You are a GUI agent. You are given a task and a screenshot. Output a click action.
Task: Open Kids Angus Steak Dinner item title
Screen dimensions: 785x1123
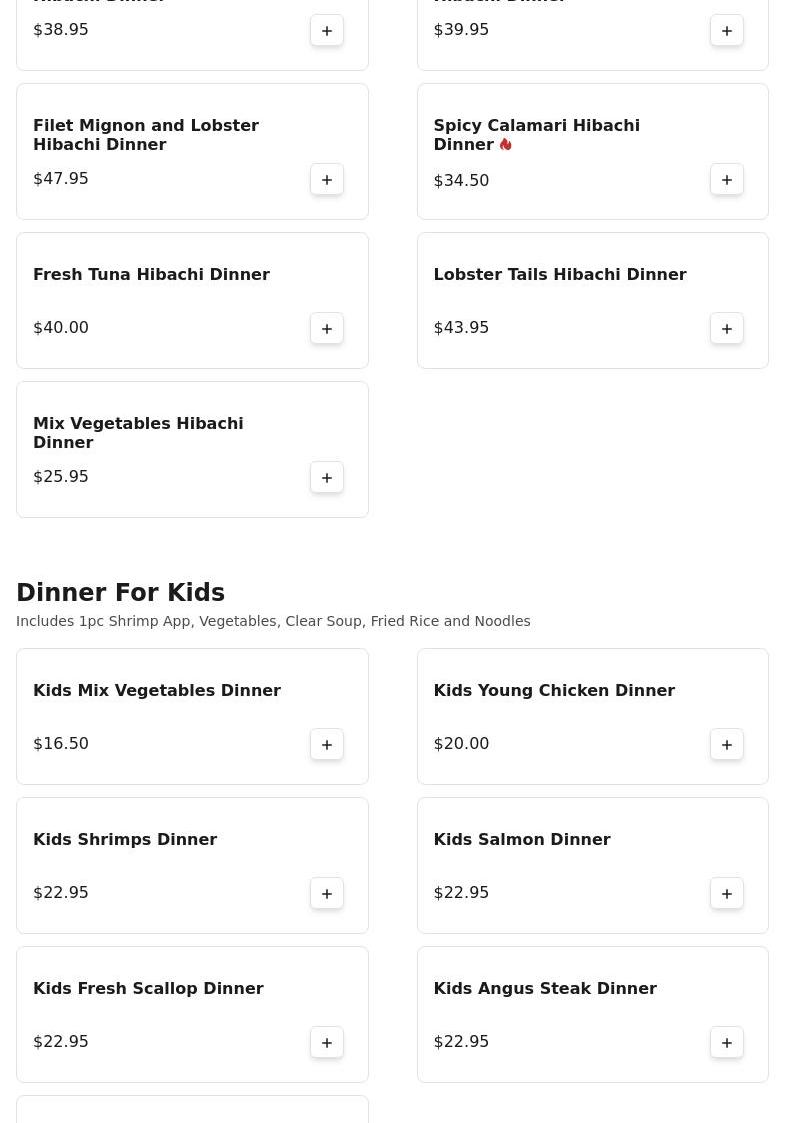(x=545, y=988)
